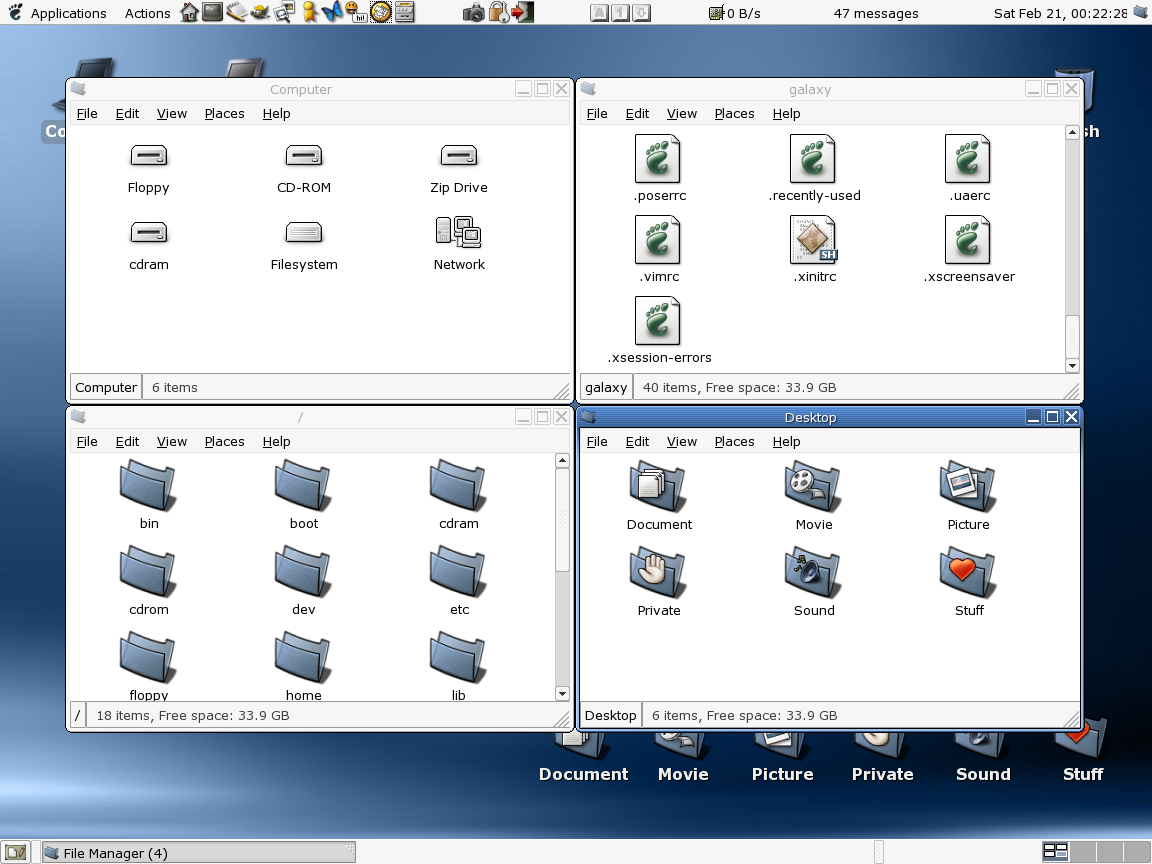This screenshot has height=864, width=1152.
Task: Click down arrow on root window scrollbar
Action: pos(562,693)
